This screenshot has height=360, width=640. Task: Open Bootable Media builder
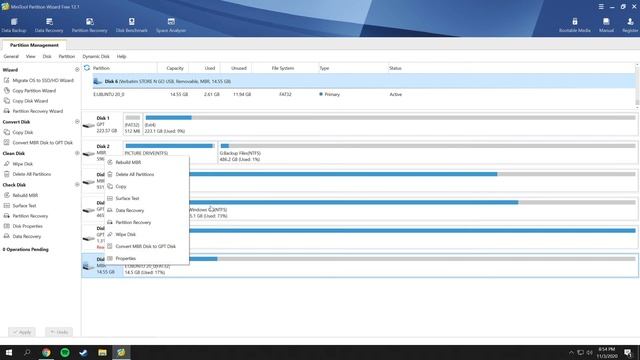pos(575,25)
